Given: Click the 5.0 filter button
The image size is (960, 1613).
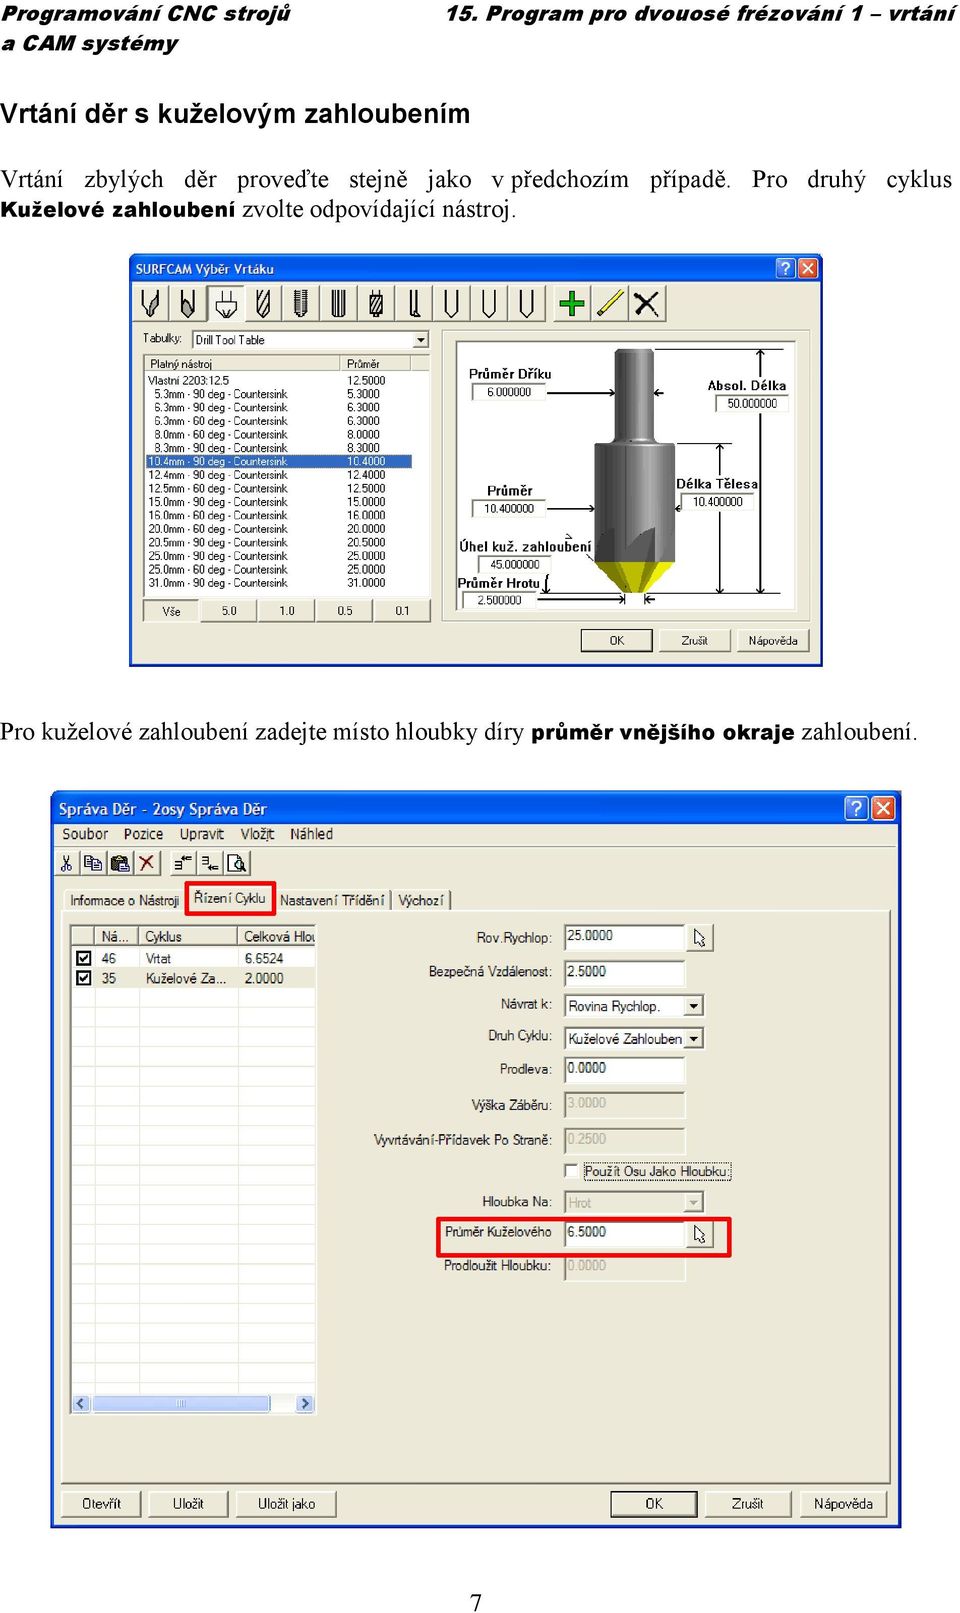Looking at the screenshot, I should pos(229,611).
